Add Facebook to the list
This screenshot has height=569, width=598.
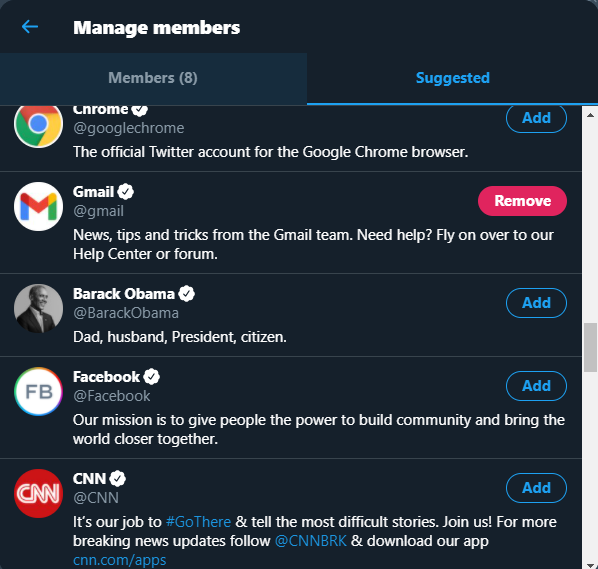click(536, 386)
